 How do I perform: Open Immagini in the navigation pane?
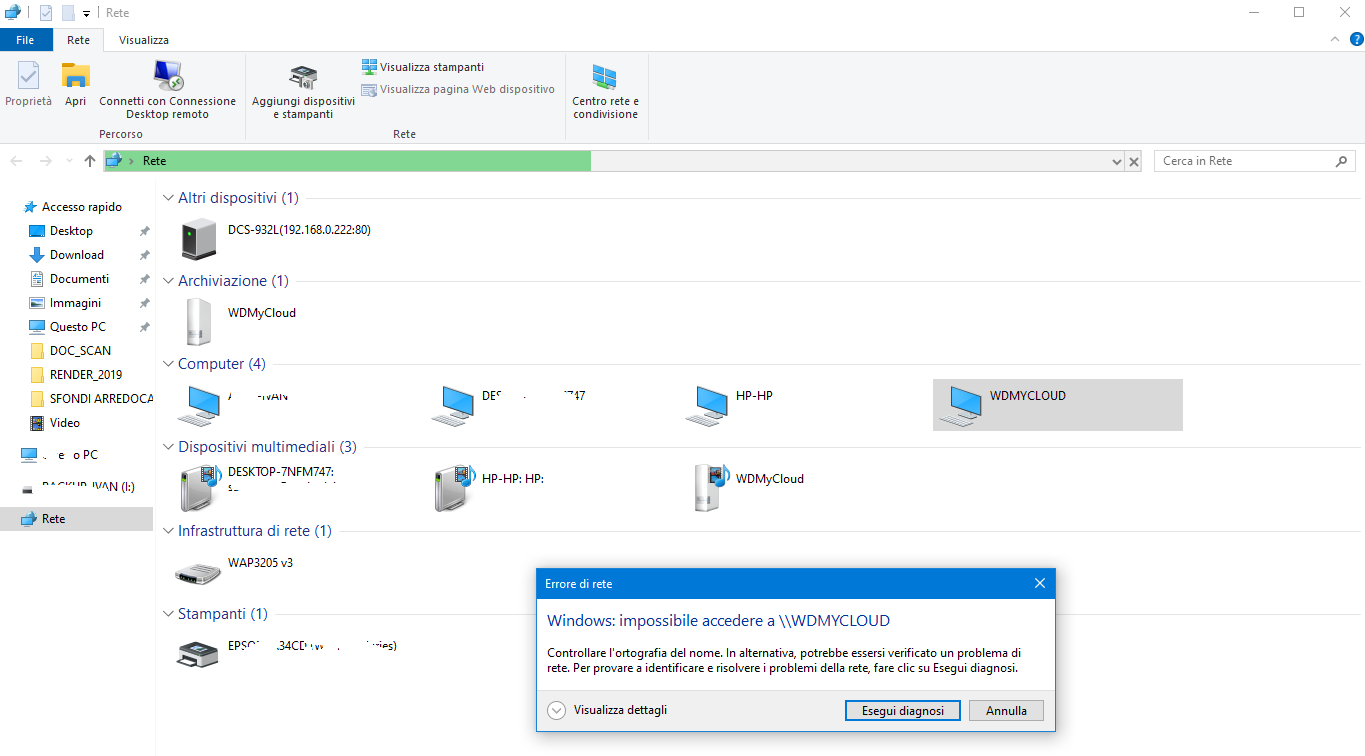pyautogui.click(x=75, y=303)
